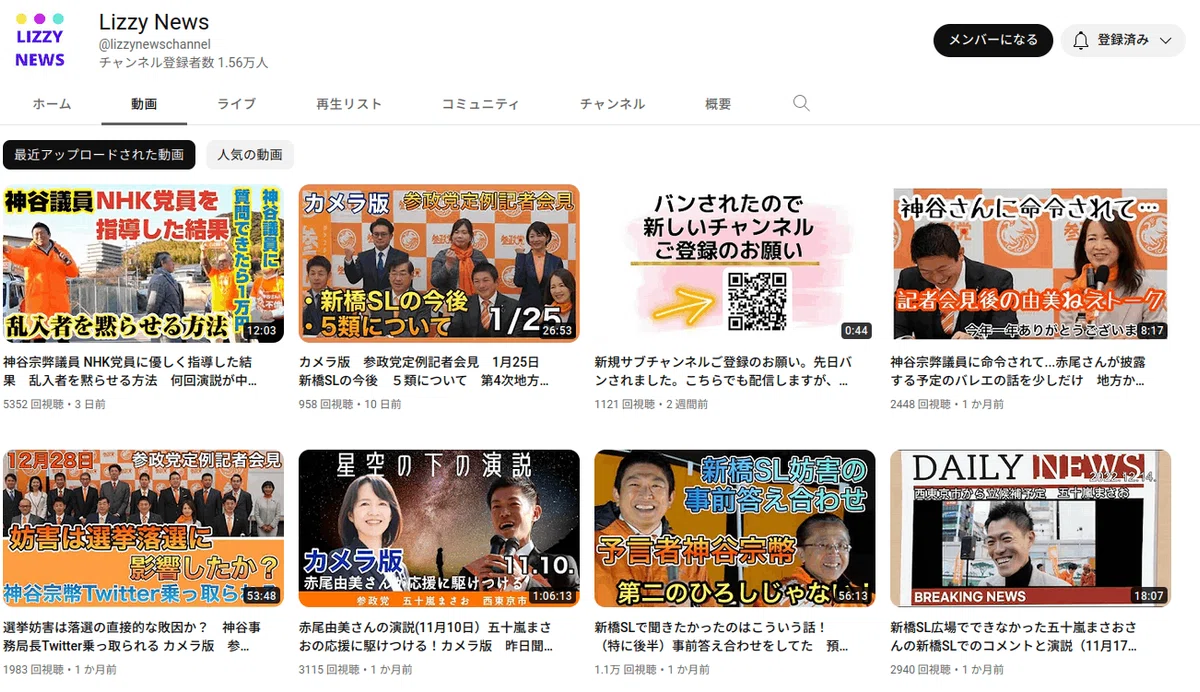This screenshot has height=692, width=1200.
Task: Open the 神谷さんに命令されて thumbnail
Action: [1030, 264]
